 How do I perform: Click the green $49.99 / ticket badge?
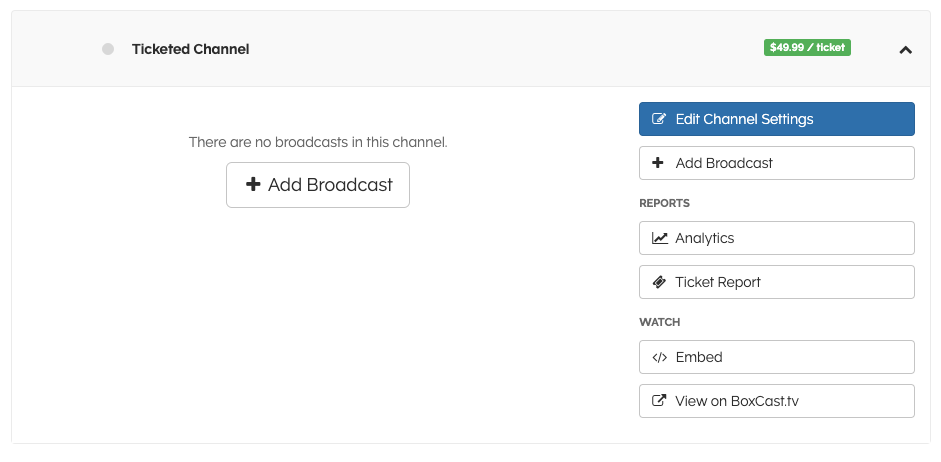click(x=807, y=47)
